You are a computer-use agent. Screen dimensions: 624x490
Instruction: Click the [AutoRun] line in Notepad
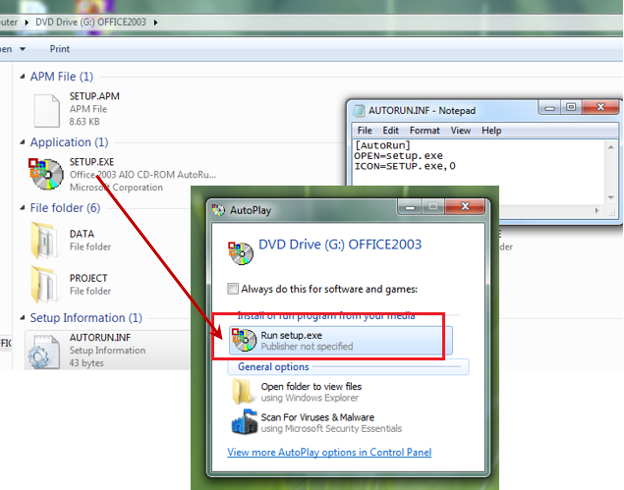[382, 145]
